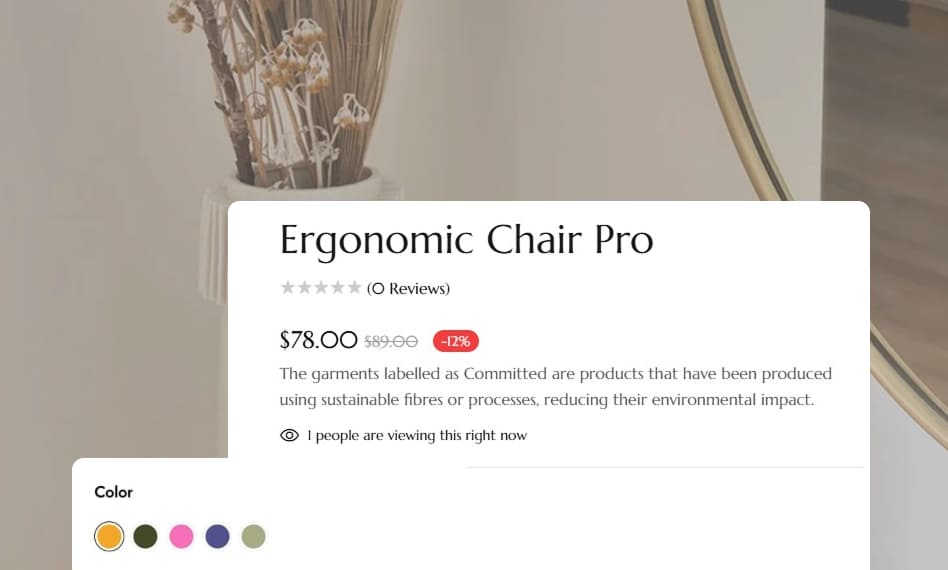948x570 pixels.
Task: Click the Ergonomic Chair Pro product title
Action: [x=466, y=240]
